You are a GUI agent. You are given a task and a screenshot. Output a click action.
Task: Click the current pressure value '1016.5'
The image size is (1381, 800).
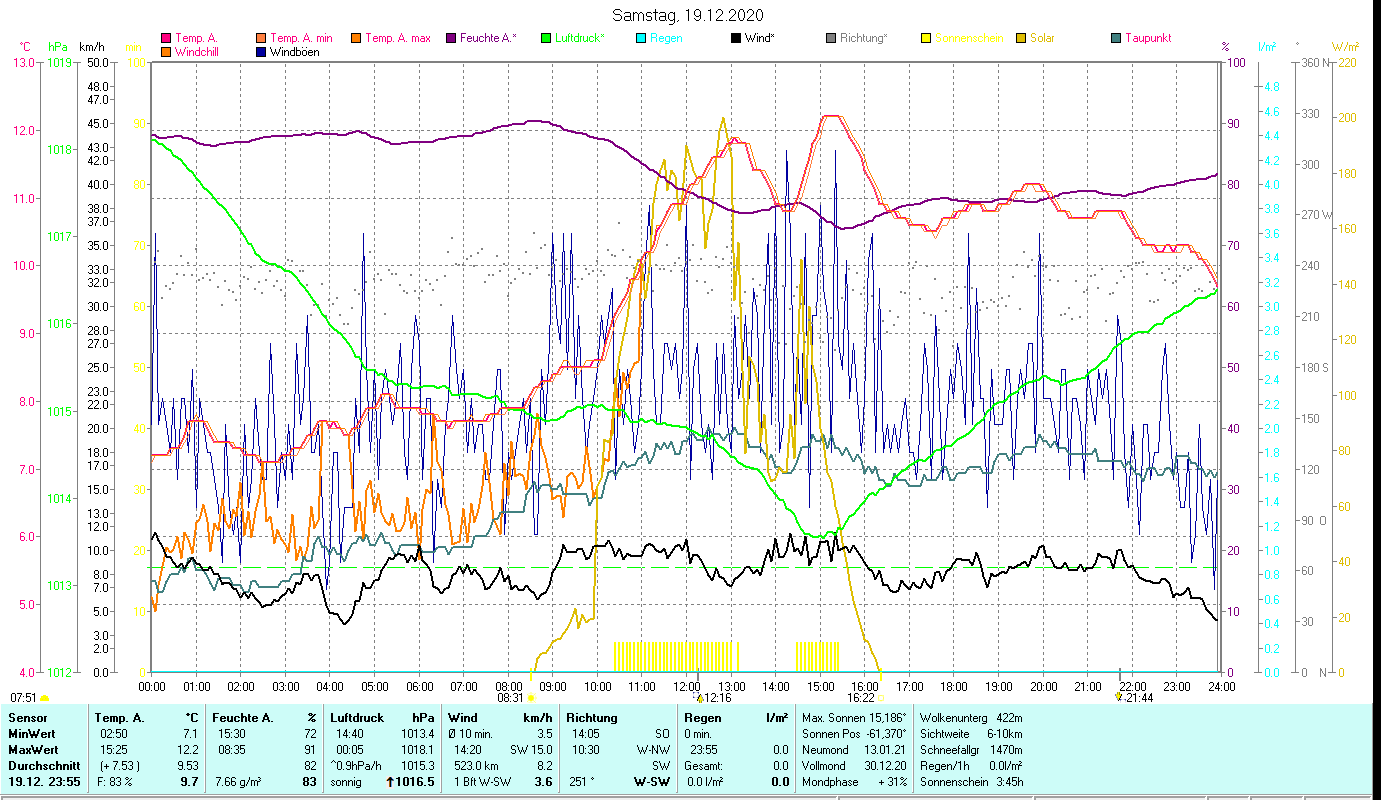click(416, 782)
